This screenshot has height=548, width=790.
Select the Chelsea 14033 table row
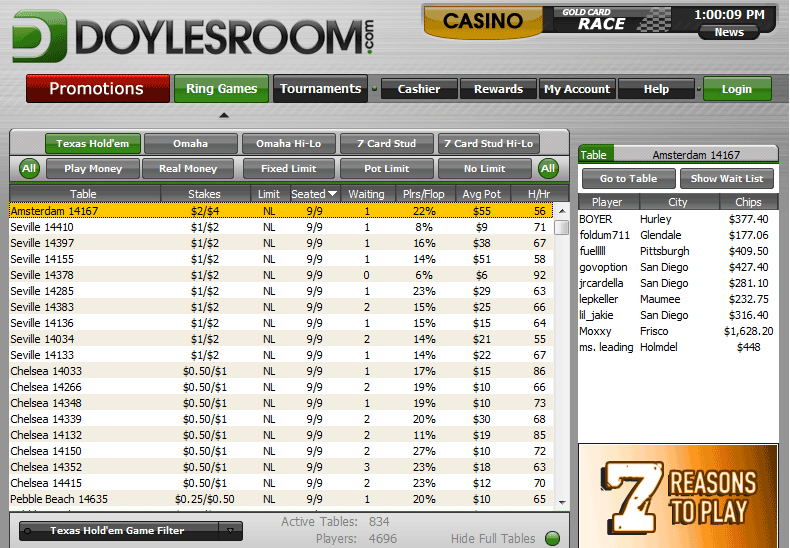coord(281,371)
